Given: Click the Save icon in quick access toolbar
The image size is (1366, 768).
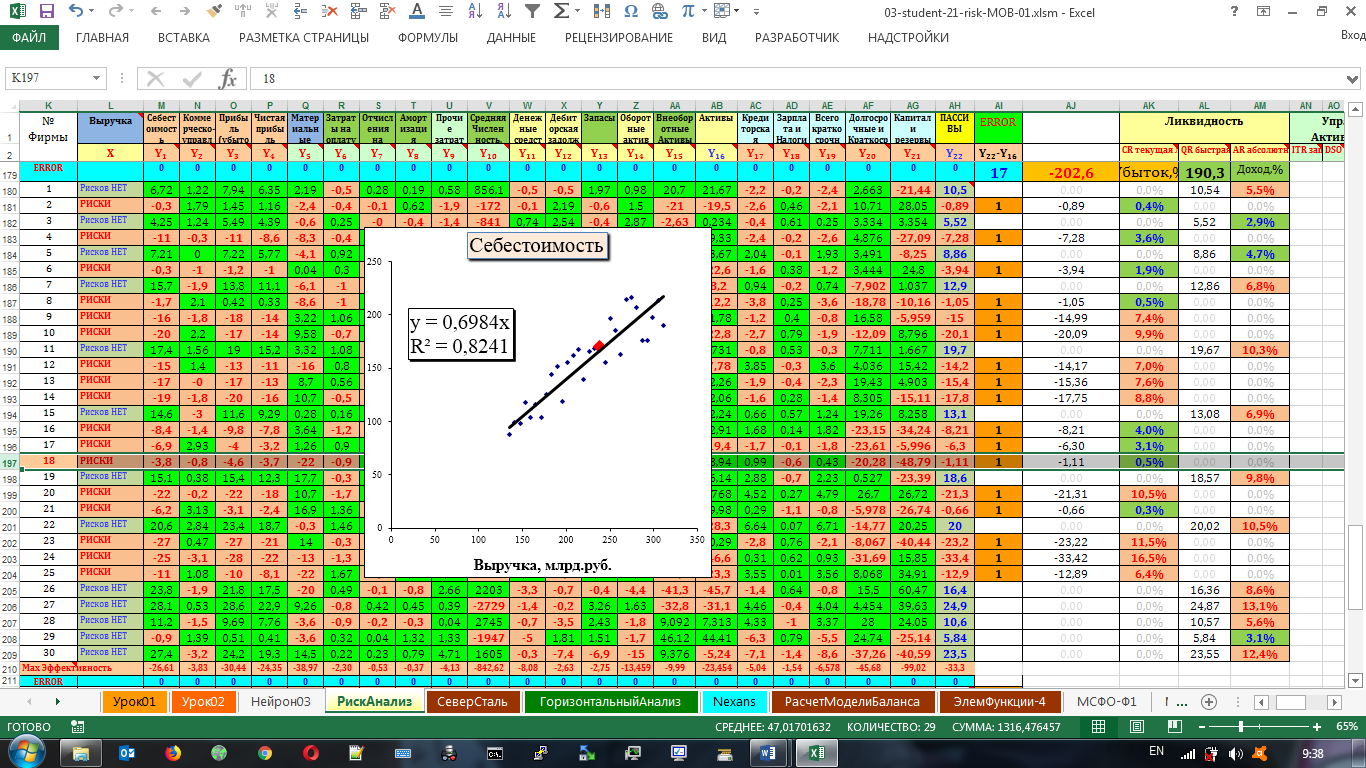Looking at the screenshot, I should pyautogui.click(x=47, y=12).
